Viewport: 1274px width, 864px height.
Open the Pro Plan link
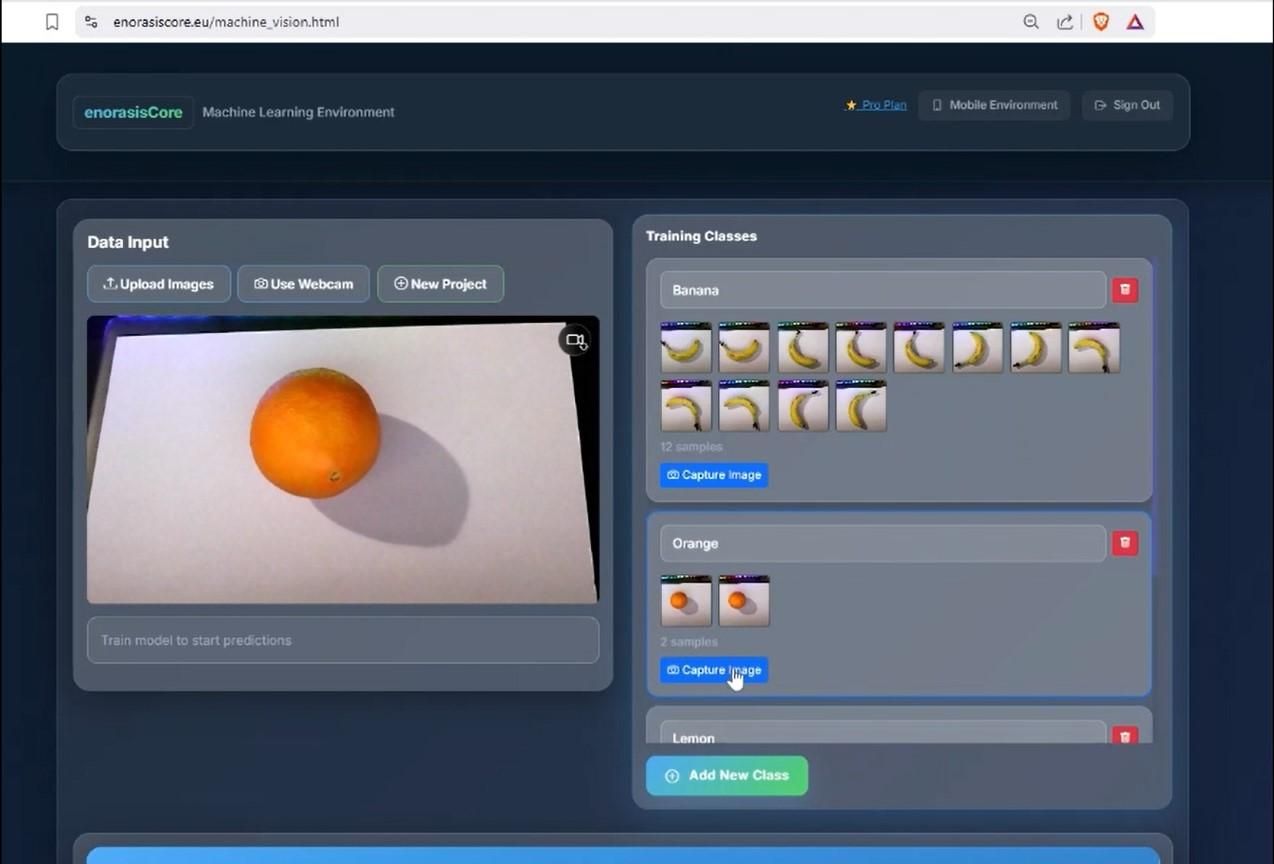point(876,105)
